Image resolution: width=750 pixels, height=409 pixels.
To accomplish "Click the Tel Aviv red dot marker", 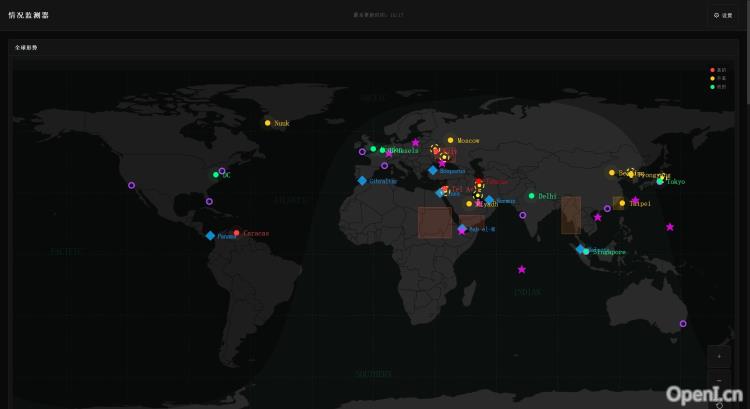I will point(445,189).
